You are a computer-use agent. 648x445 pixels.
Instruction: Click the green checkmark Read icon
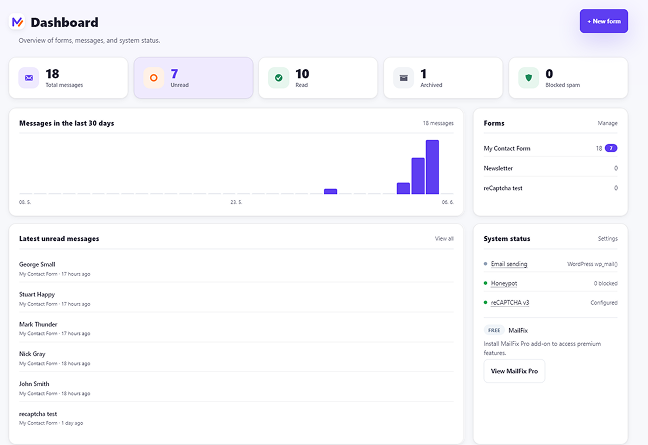[279, 78]
